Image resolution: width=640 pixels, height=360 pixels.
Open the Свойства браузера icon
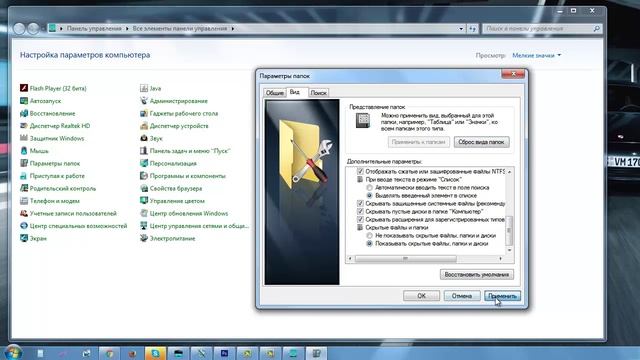144,189
